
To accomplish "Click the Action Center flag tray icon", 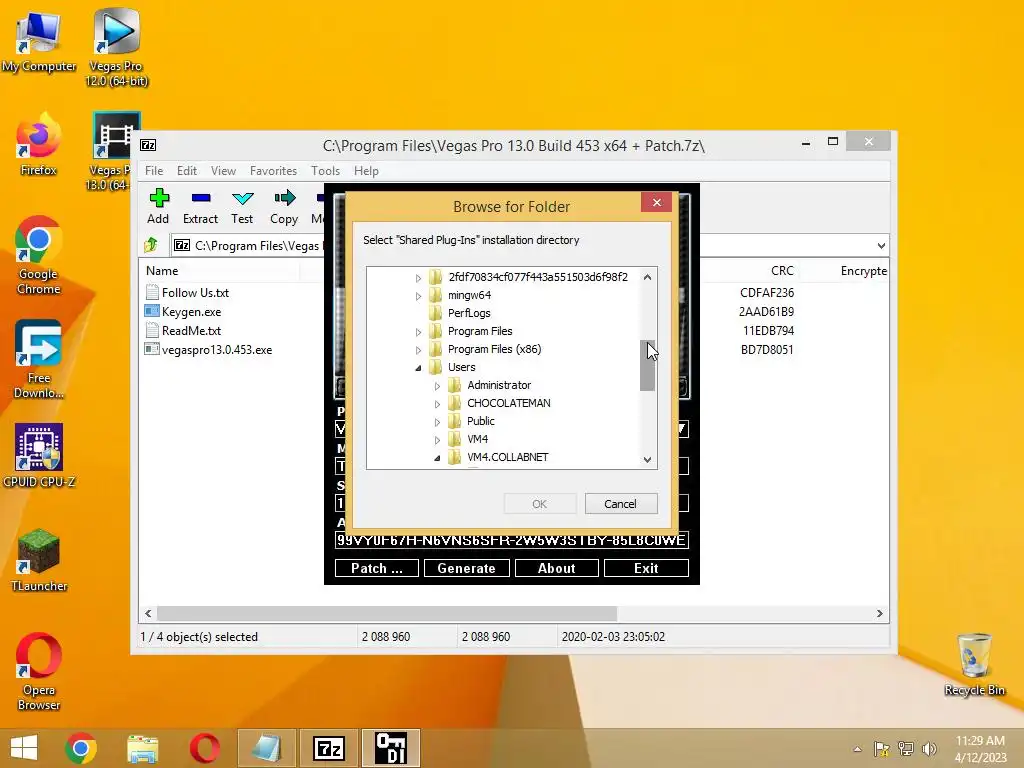I will pyautogui.click(x=881, y=749).
